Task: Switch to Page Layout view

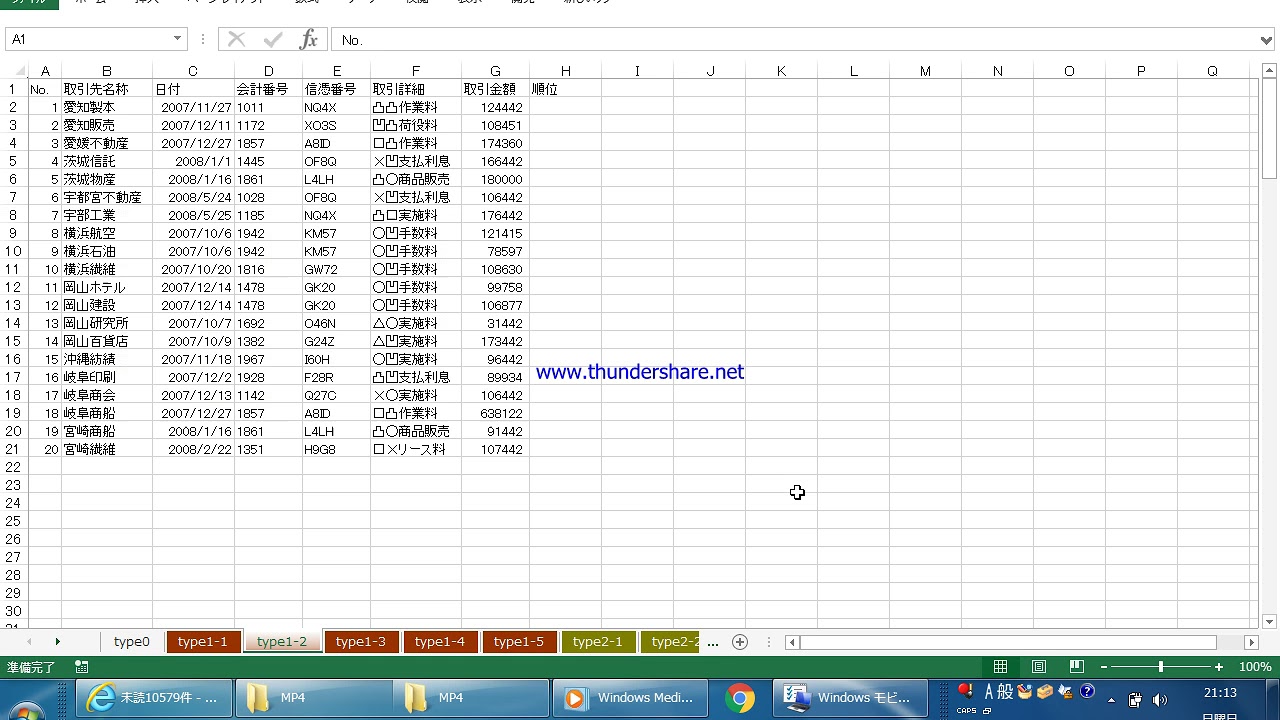Action: coord(1039,667)
